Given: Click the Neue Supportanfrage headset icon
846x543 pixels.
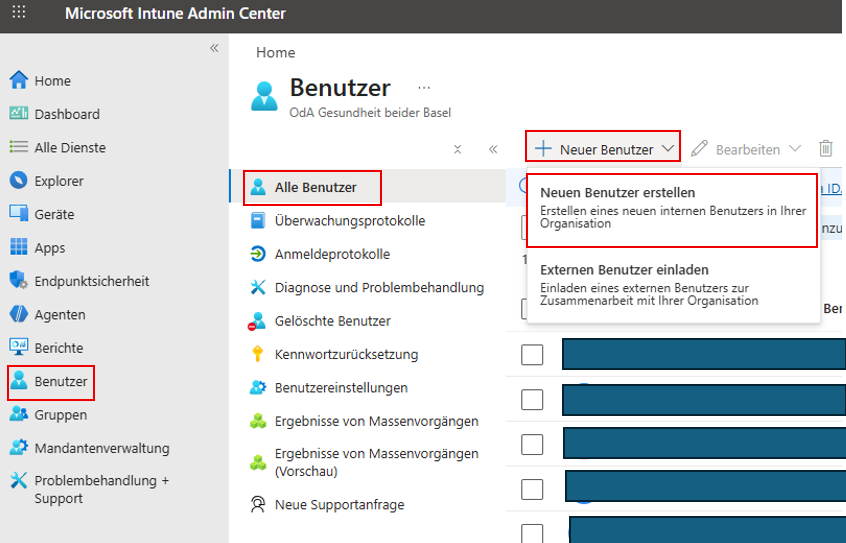Looking at the screenshot, I should click(x=258, y=504).
